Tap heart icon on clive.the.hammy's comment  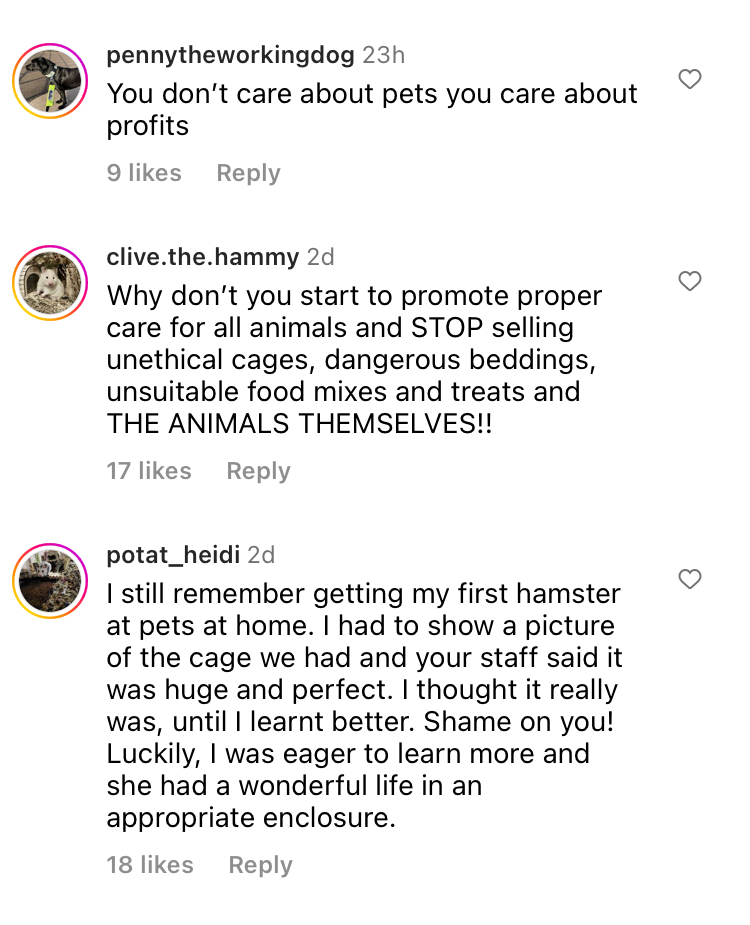coord(690,281)
